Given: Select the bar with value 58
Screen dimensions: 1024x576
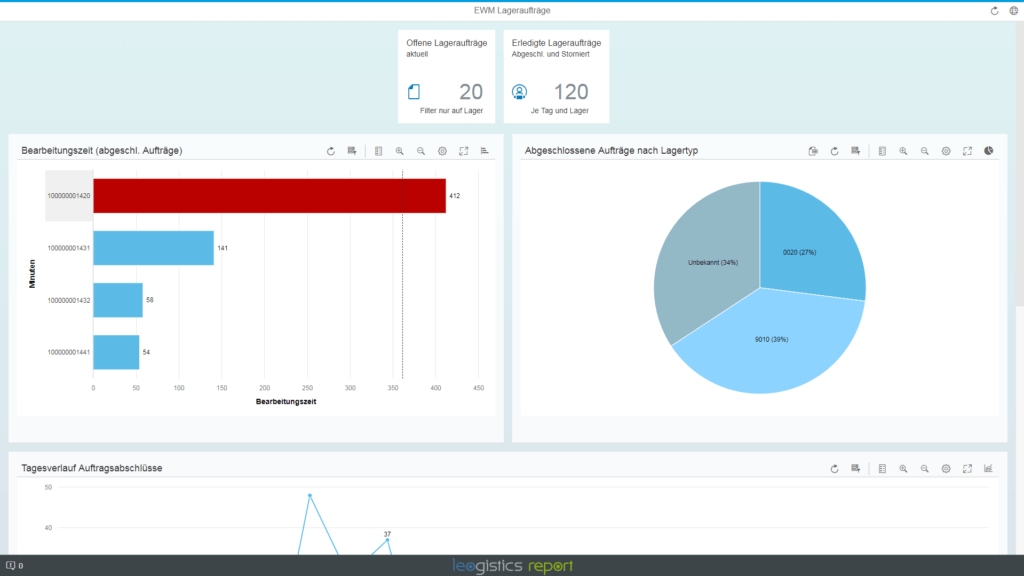Looking at the screenshot, I should tap(118, 300).
